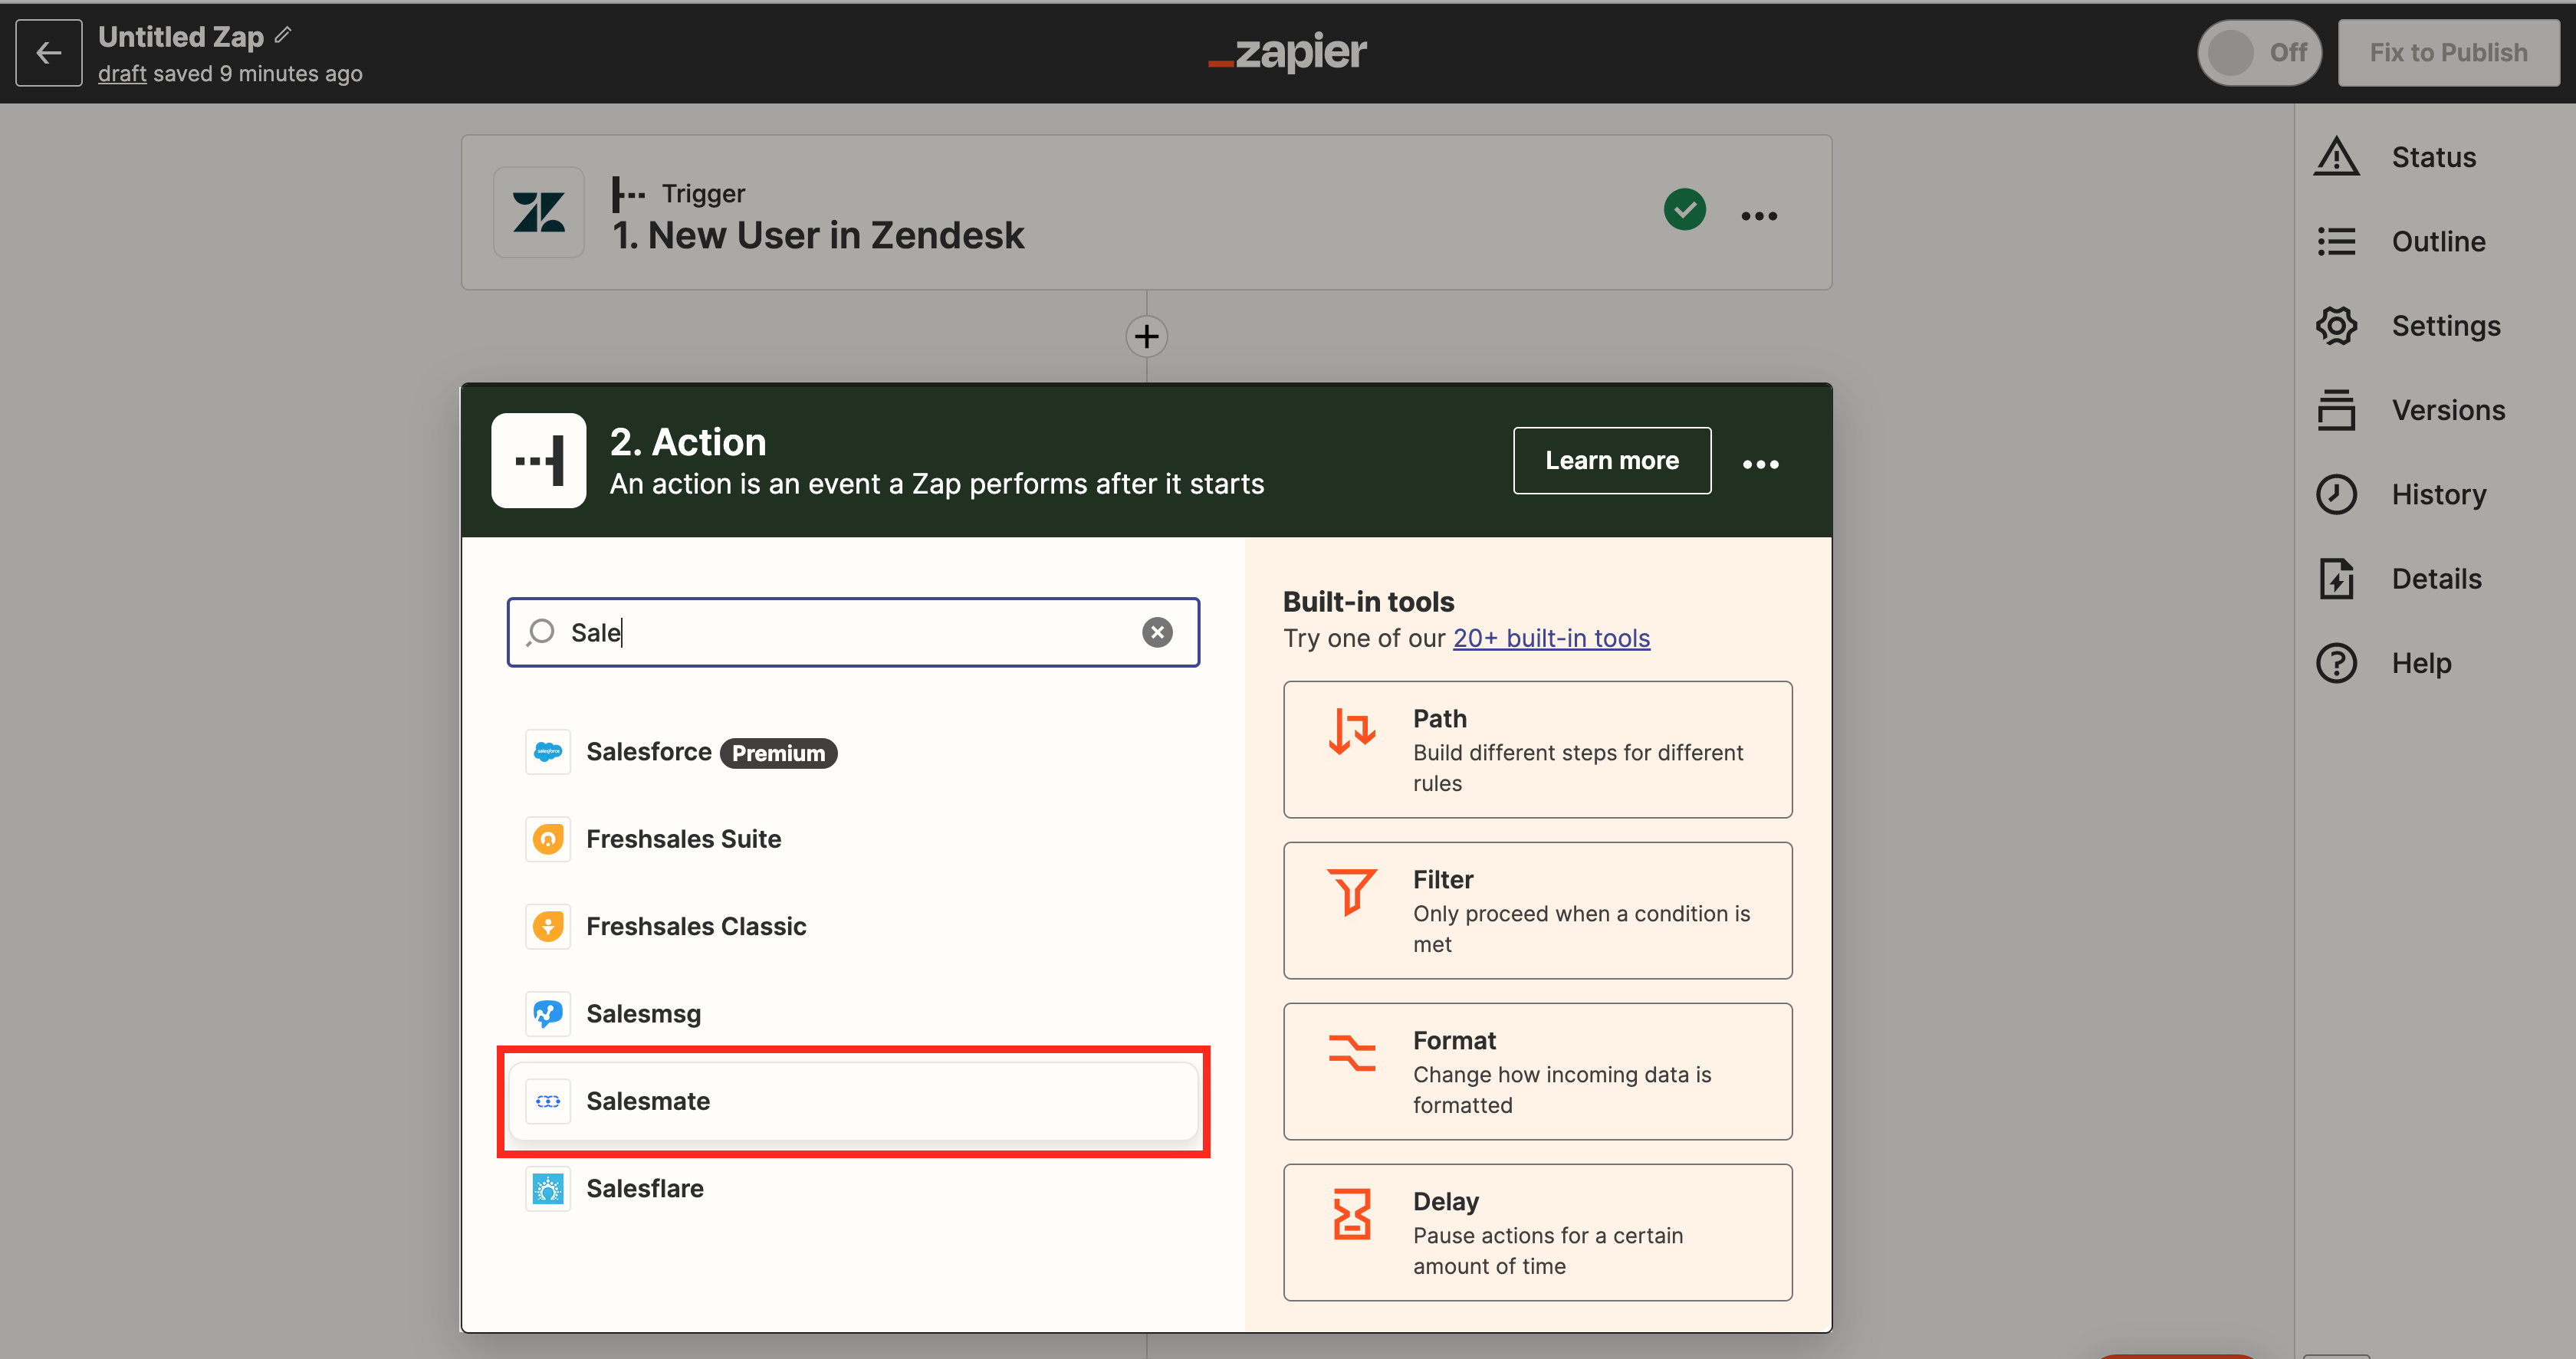Click the Freshsales Suite icon
Image resolution: width=2576 pixels, height=1359 pixels.
pyautogui.click(x=548, y=839)
